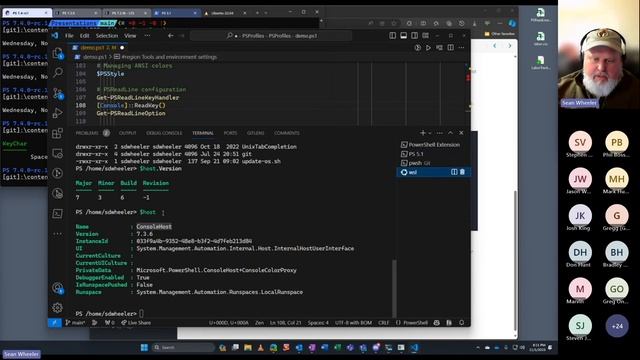Select the pwsh terminal in list
Image resolution: width=640 pixels, height=360 pixels.
point(433,163)
